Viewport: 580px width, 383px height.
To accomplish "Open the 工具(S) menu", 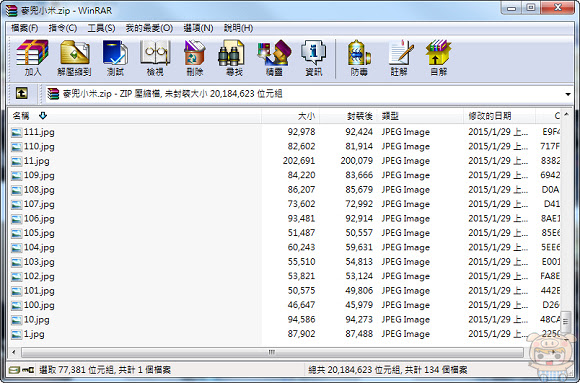I will 101,28.
